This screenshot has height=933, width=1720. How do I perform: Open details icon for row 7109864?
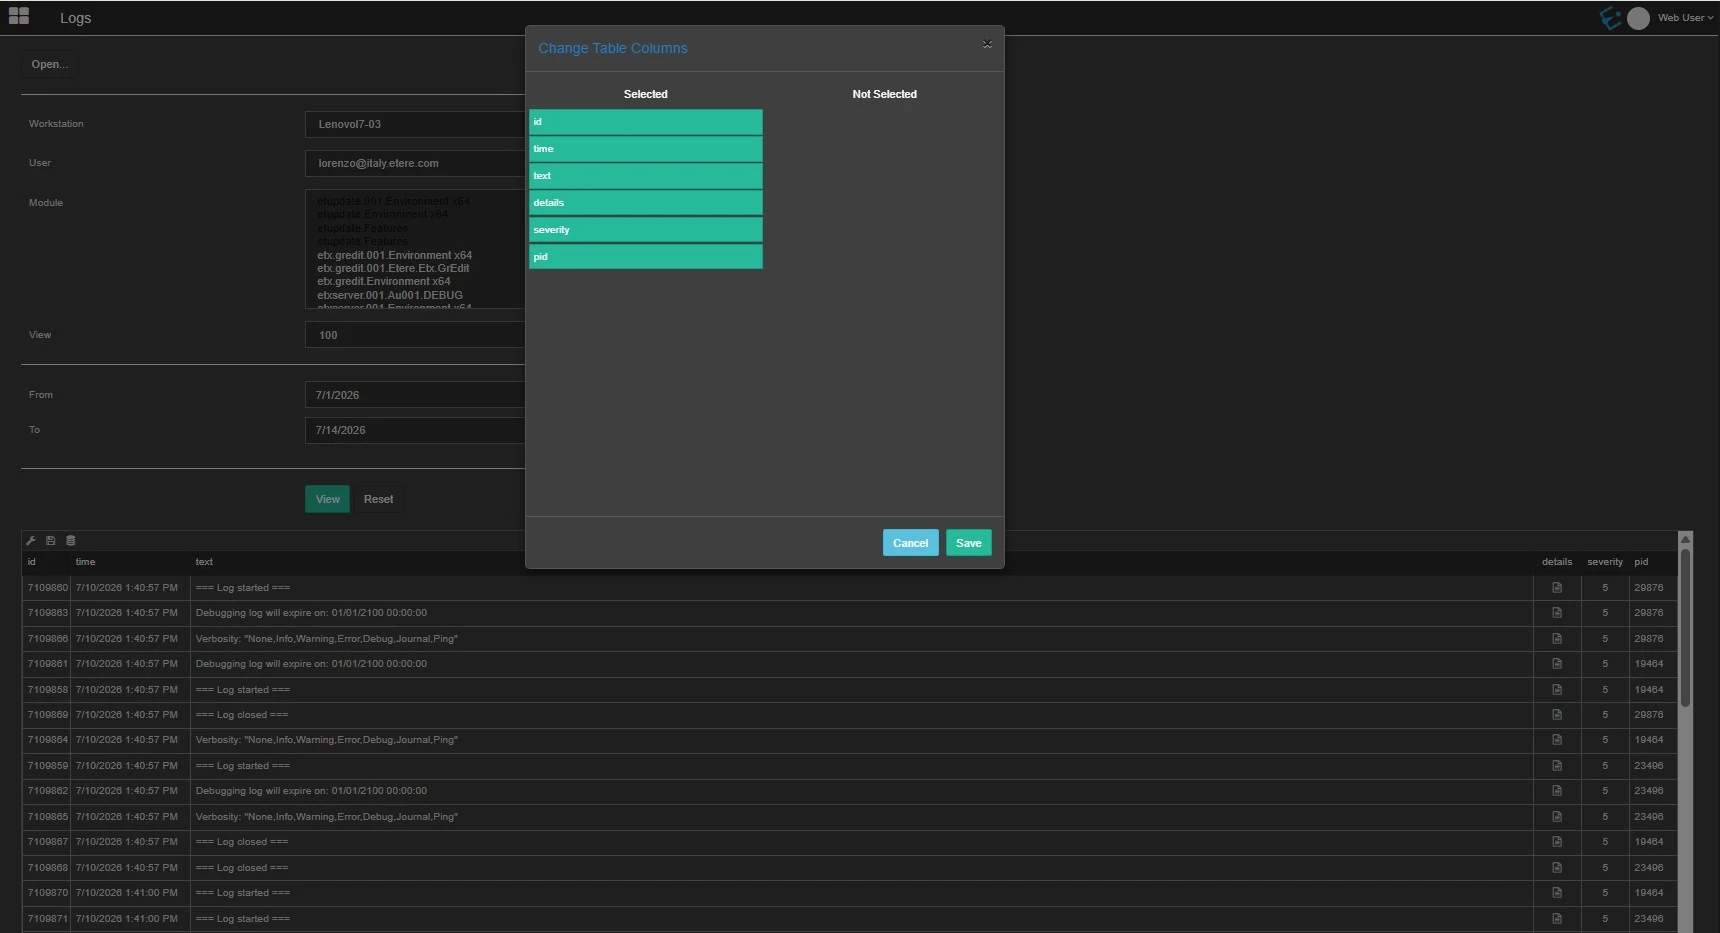pyautogui.click(x=1557, y=740)
